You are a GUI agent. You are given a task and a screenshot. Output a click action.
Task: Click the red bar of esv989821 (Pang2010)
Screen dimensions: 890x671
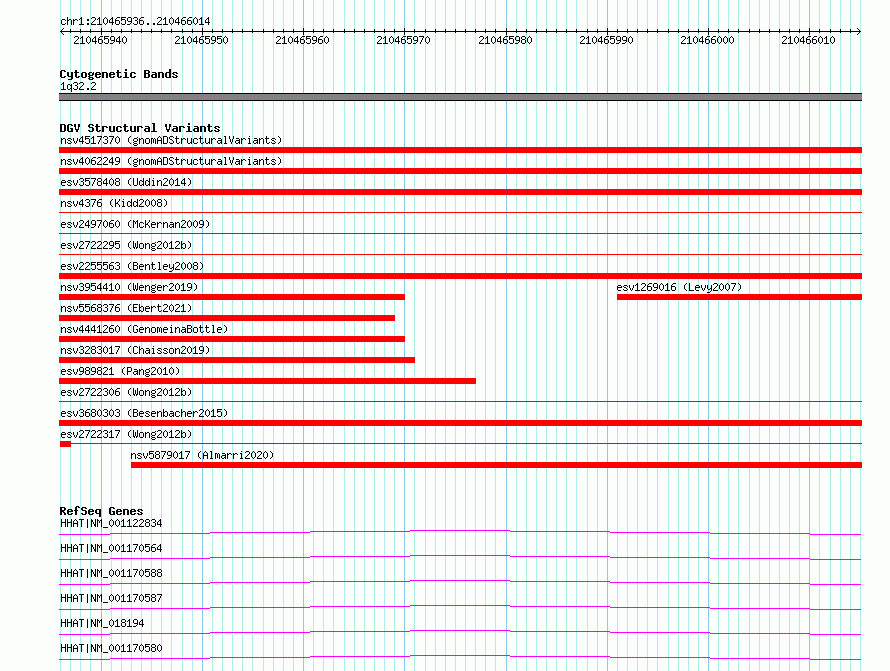tap(267, 381)
